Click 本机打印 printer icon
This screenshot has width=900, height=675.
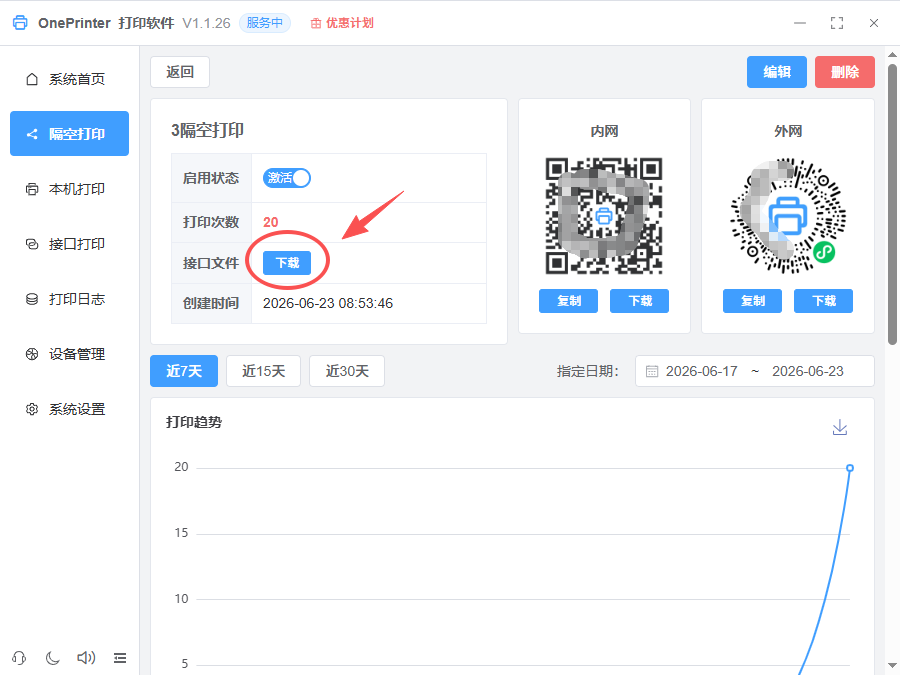tap(32, 189)
